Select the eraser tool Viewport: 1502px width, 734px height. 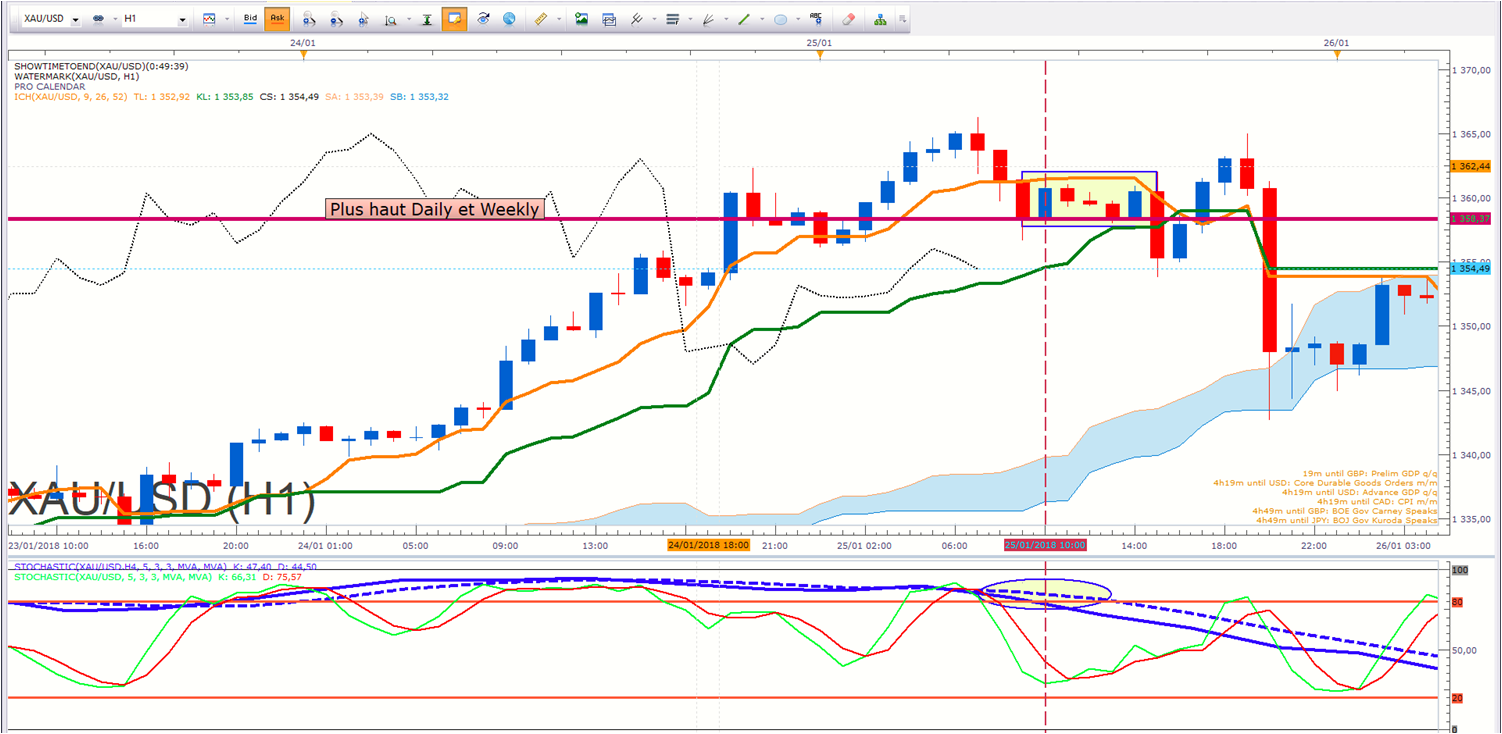point(848,19)
